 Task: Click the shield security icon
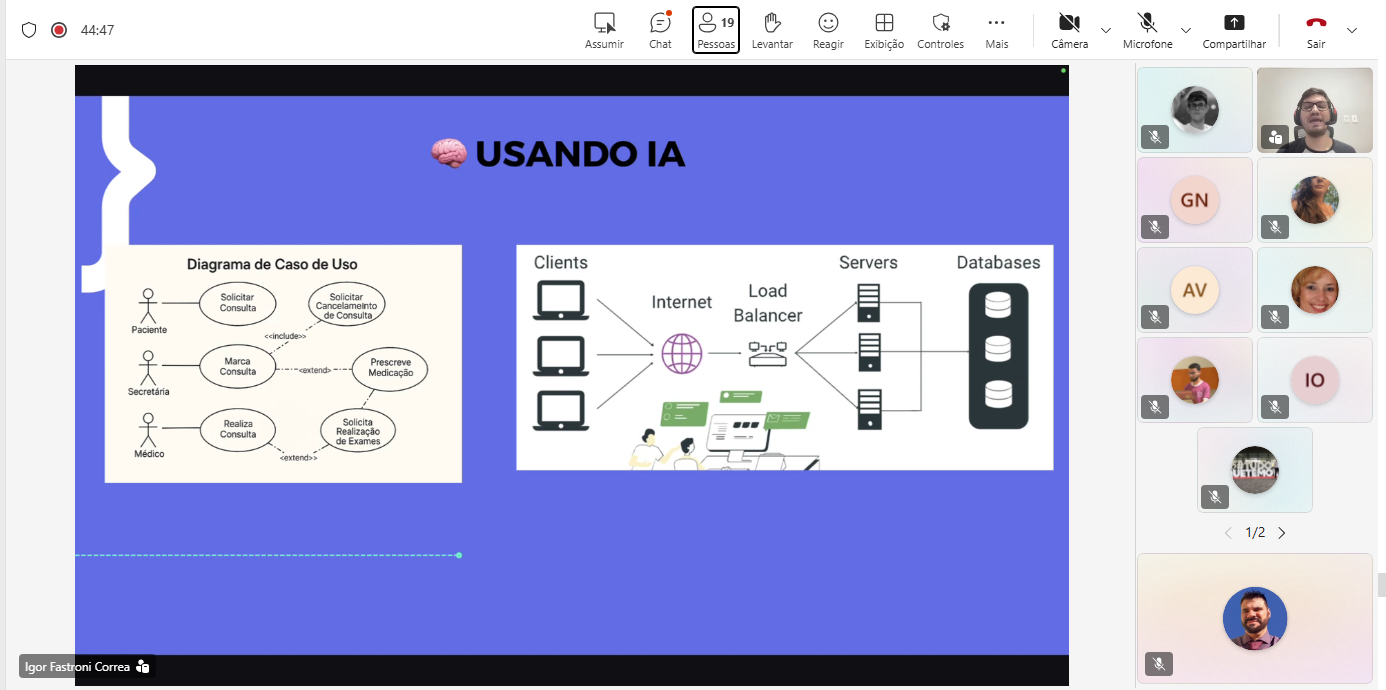(29, 30)
